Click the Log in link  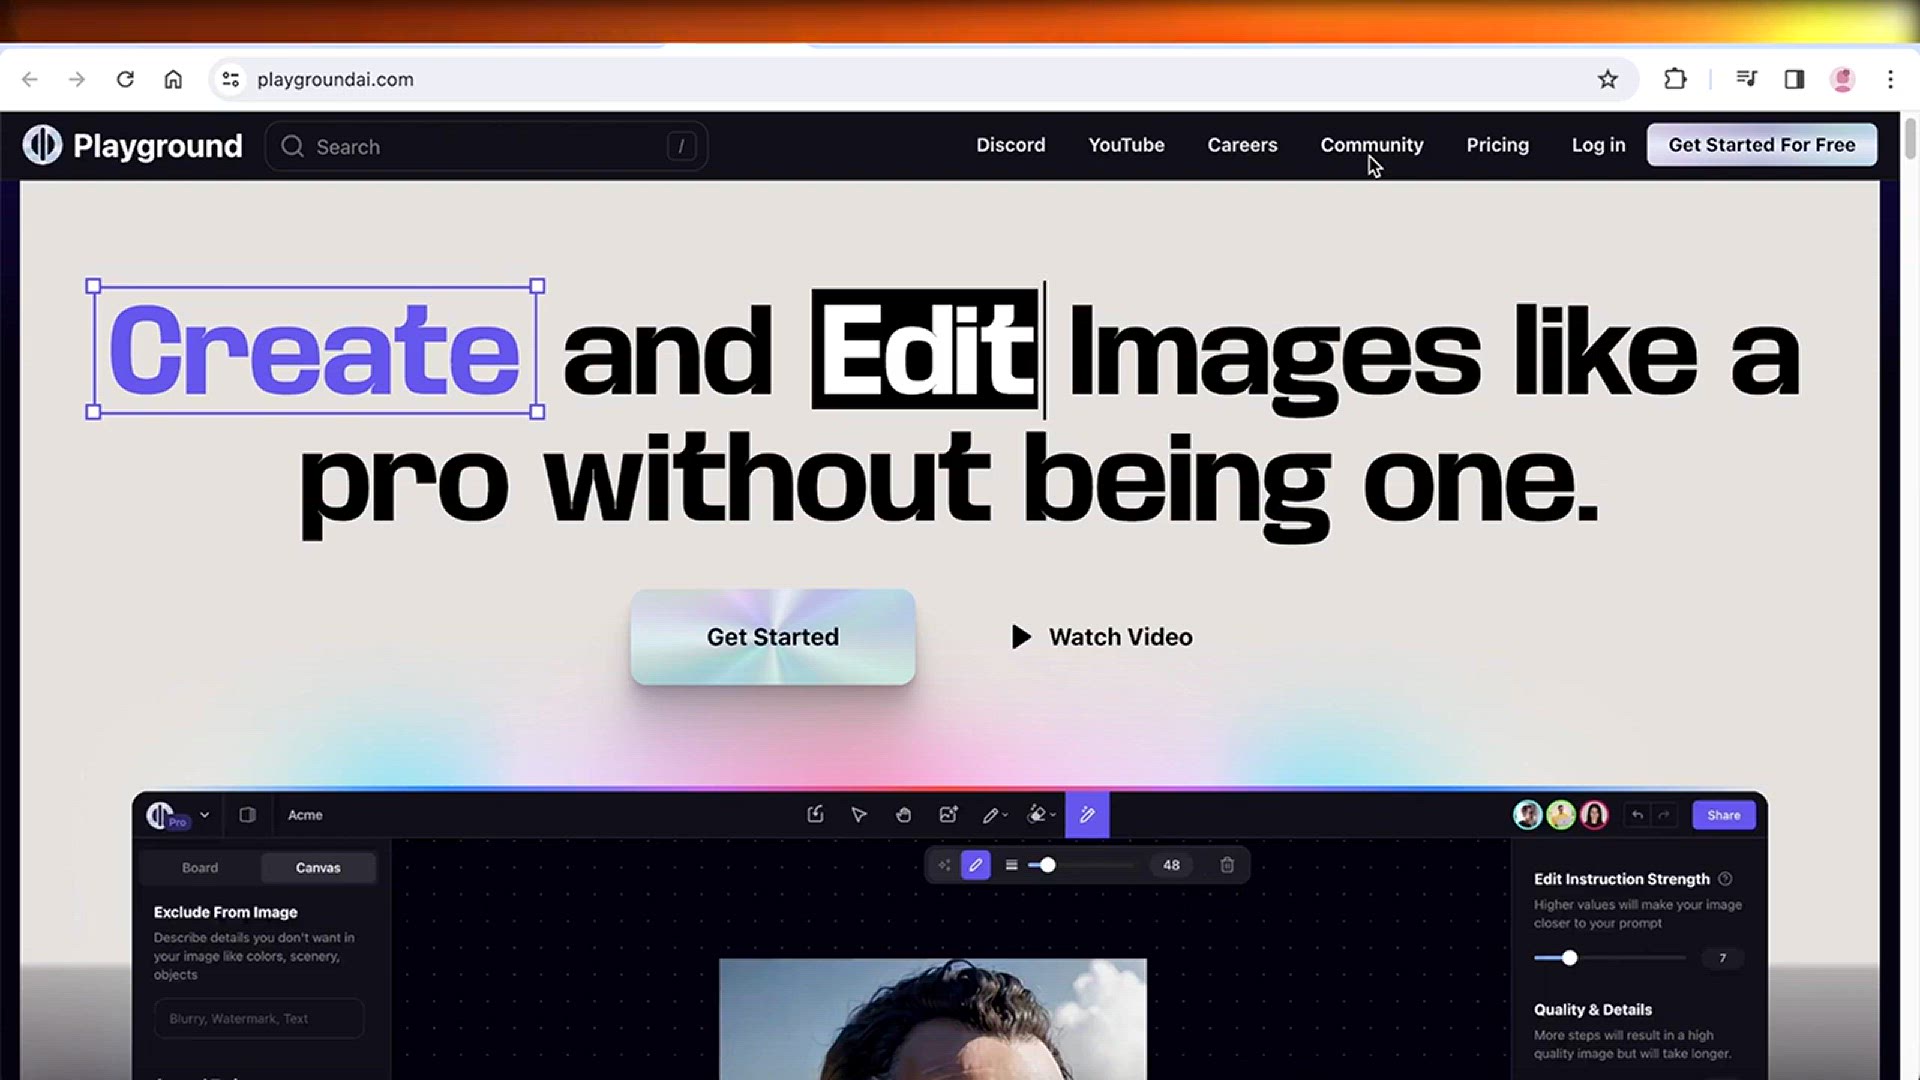point(1598,145)
